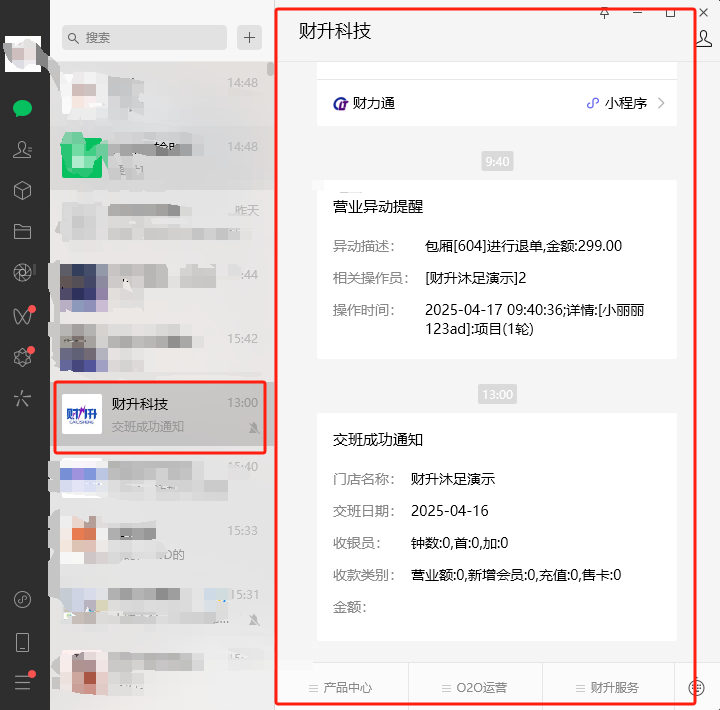The height and width of the screenshot is (710, 720).
Task: Open the Search star icon in sidebar
Action: point(22,398)
